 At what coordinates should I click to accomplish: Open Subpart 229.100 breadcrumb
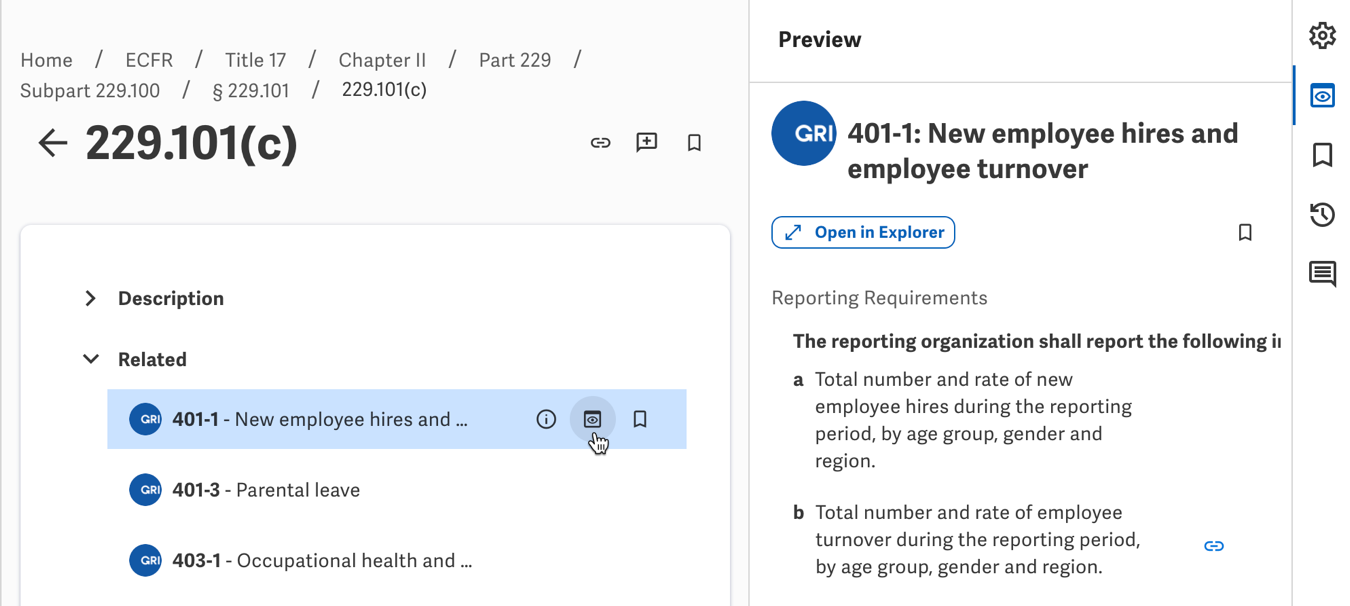[x=90, y=90]
